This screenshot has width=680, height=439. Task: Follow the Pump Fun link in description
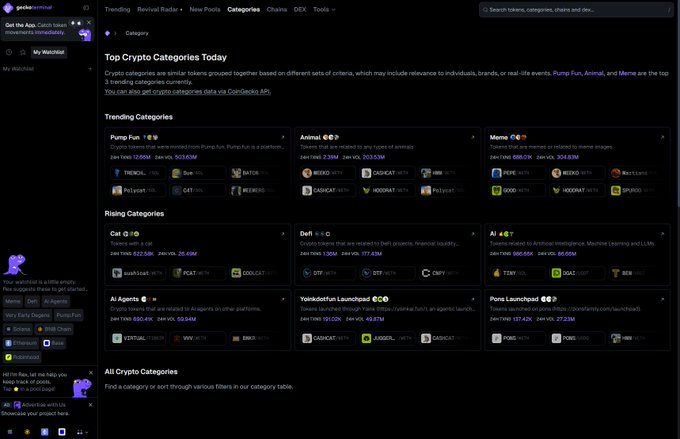pos(567,73)
